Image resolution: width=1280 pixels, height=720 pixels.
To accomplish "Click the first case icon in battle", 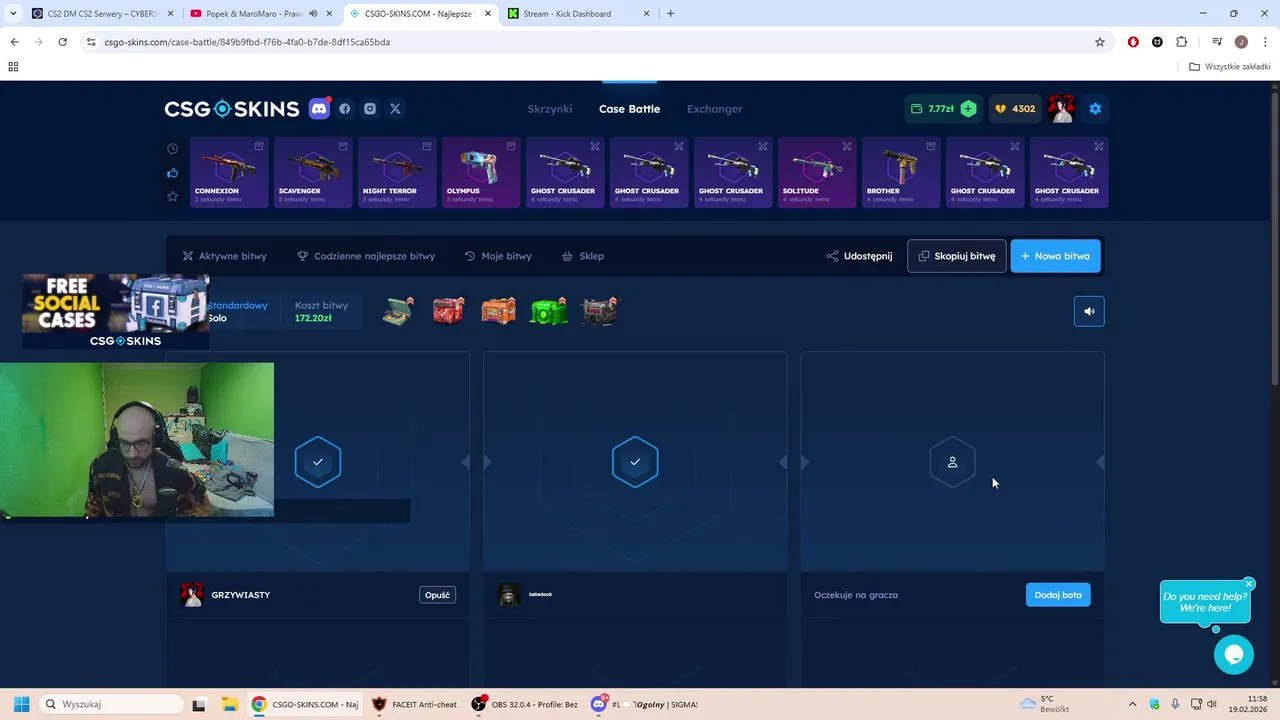I will coord(398,311).
